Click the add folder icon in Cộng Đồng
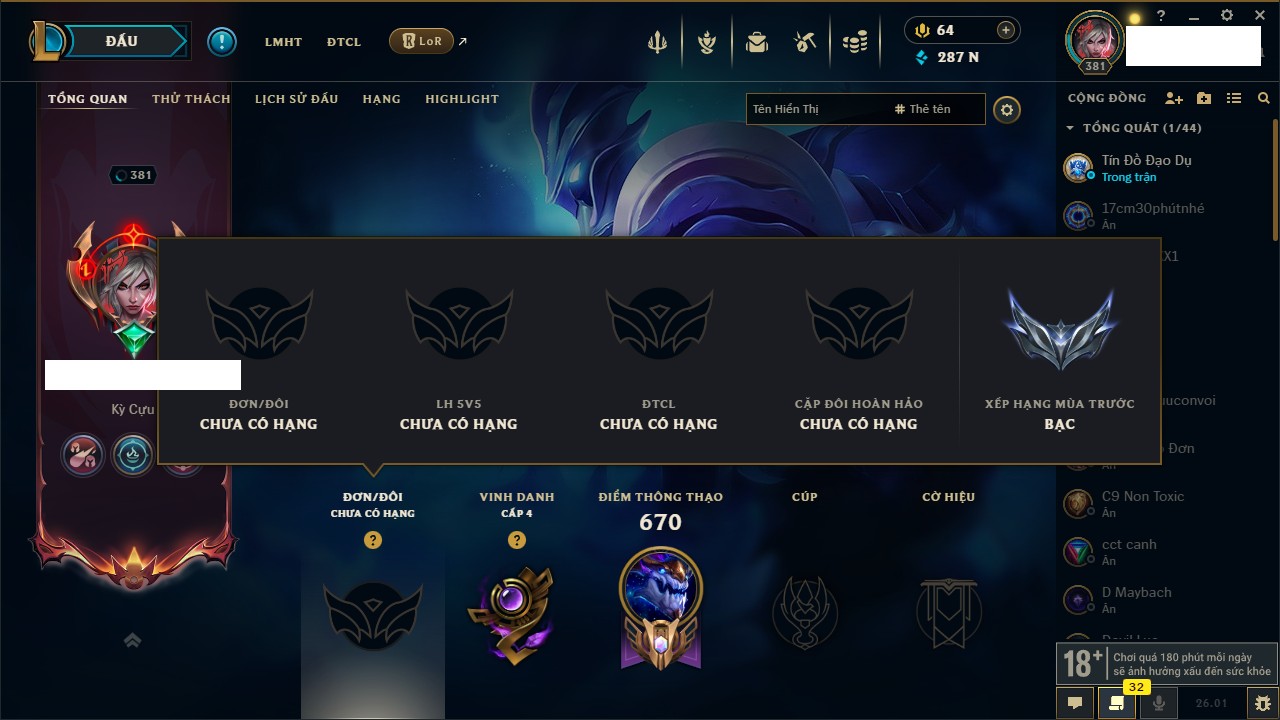Image resolution: width=1280 pixels, height=720 pixels. tap(1204, 98)
